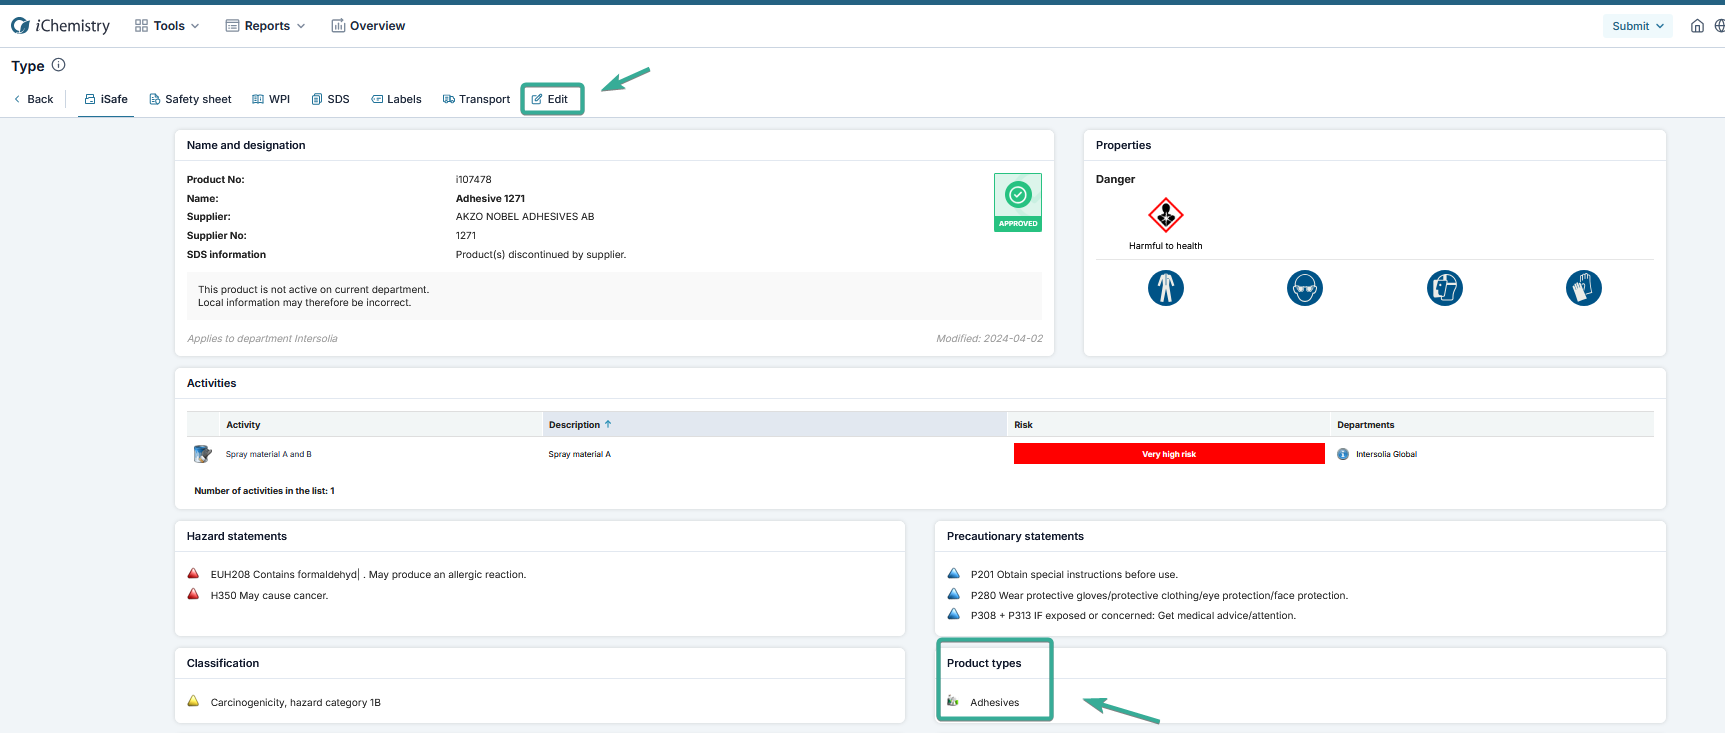Open the Safety sheet tab
The image size is (1725, 733).
coord(190,99)
